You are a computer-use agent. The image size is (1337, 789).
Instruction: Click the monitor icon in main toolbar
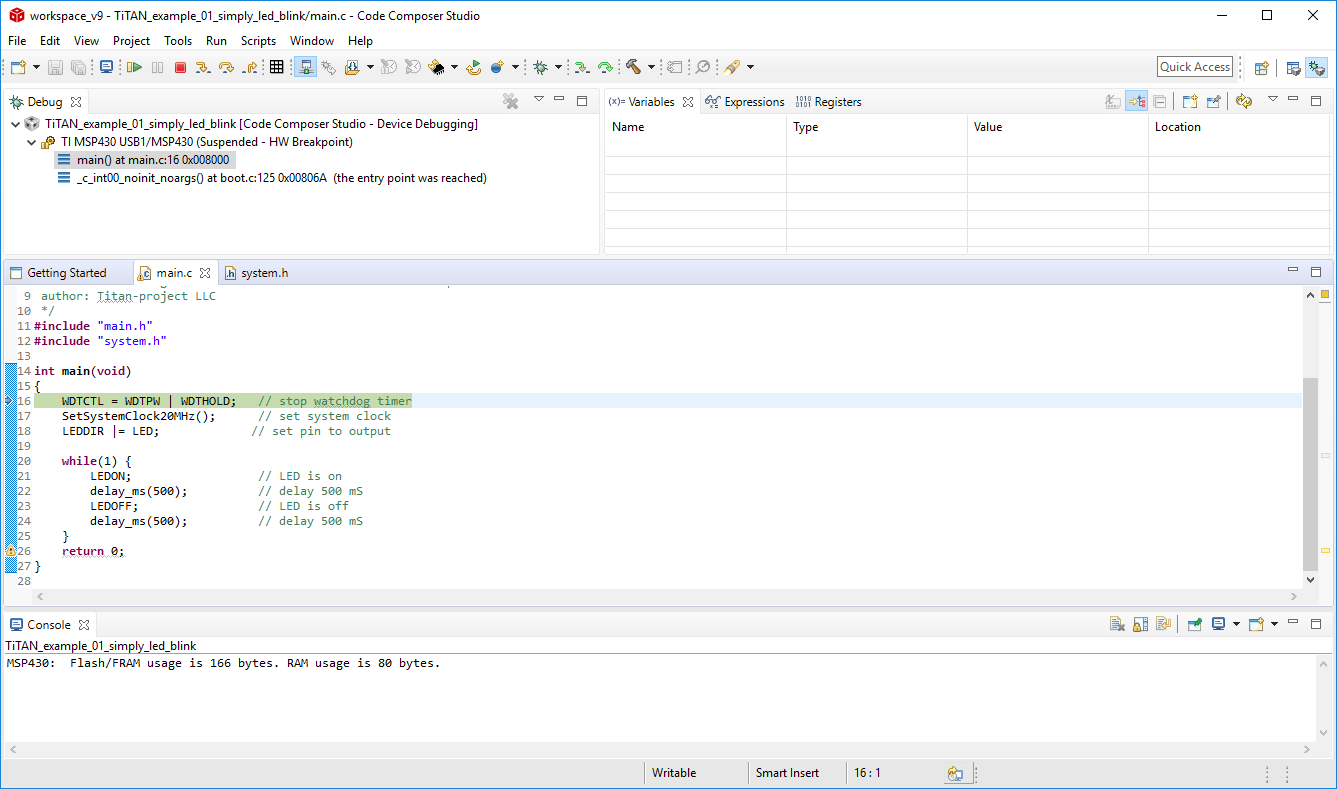pyautogui.click(x=106, y=67)
